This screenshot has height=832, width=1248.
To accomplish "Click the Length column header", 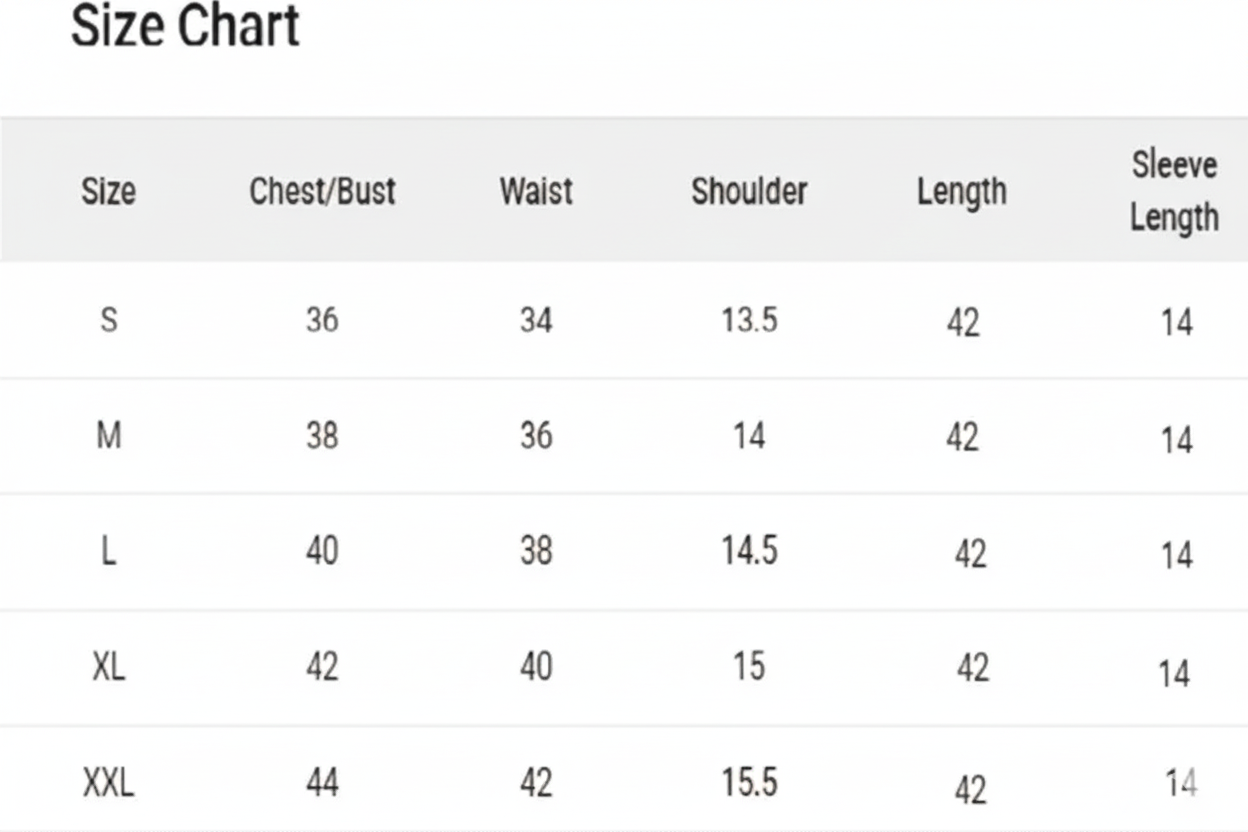I will (962, 191).
